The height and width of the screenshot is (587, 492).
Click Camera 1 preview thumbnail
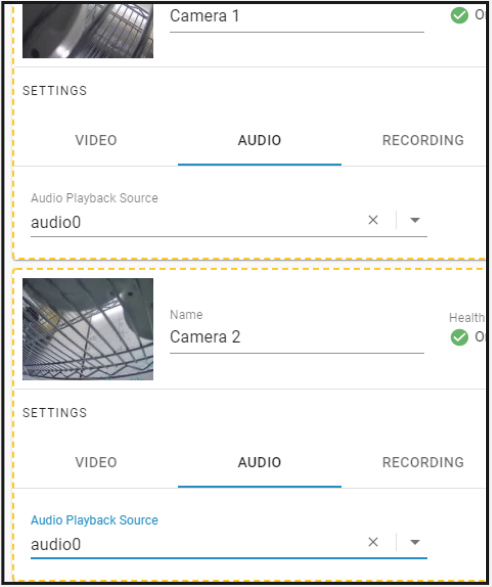point(88,31)
